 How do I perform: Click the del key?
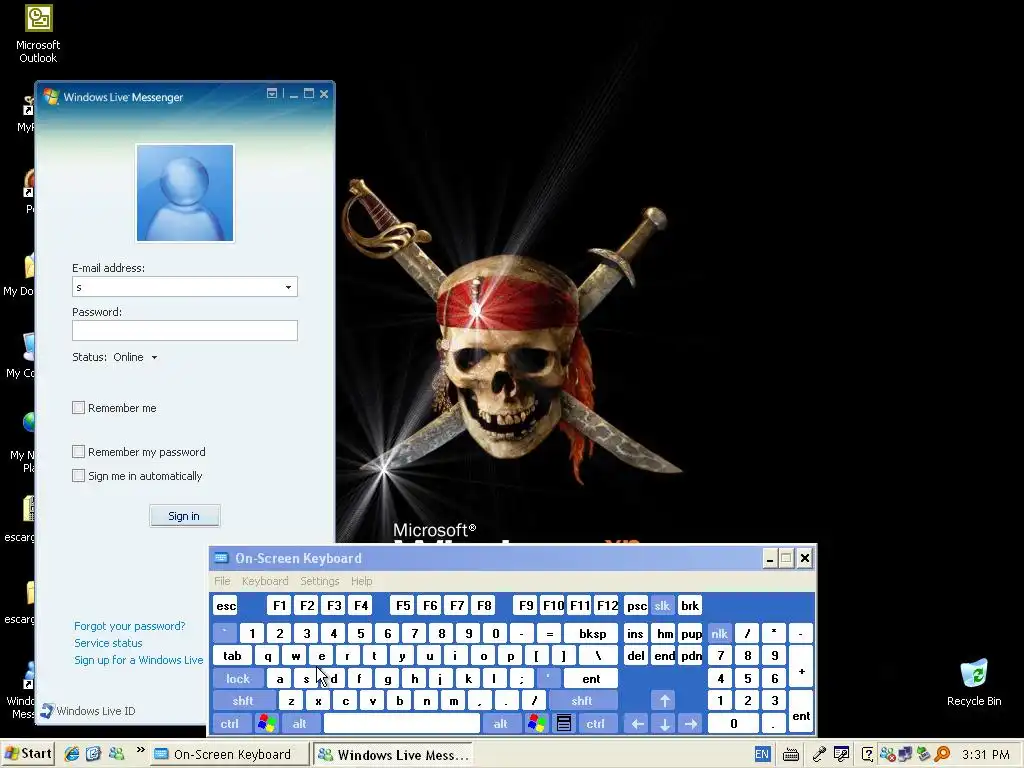(x=635, y=656)
